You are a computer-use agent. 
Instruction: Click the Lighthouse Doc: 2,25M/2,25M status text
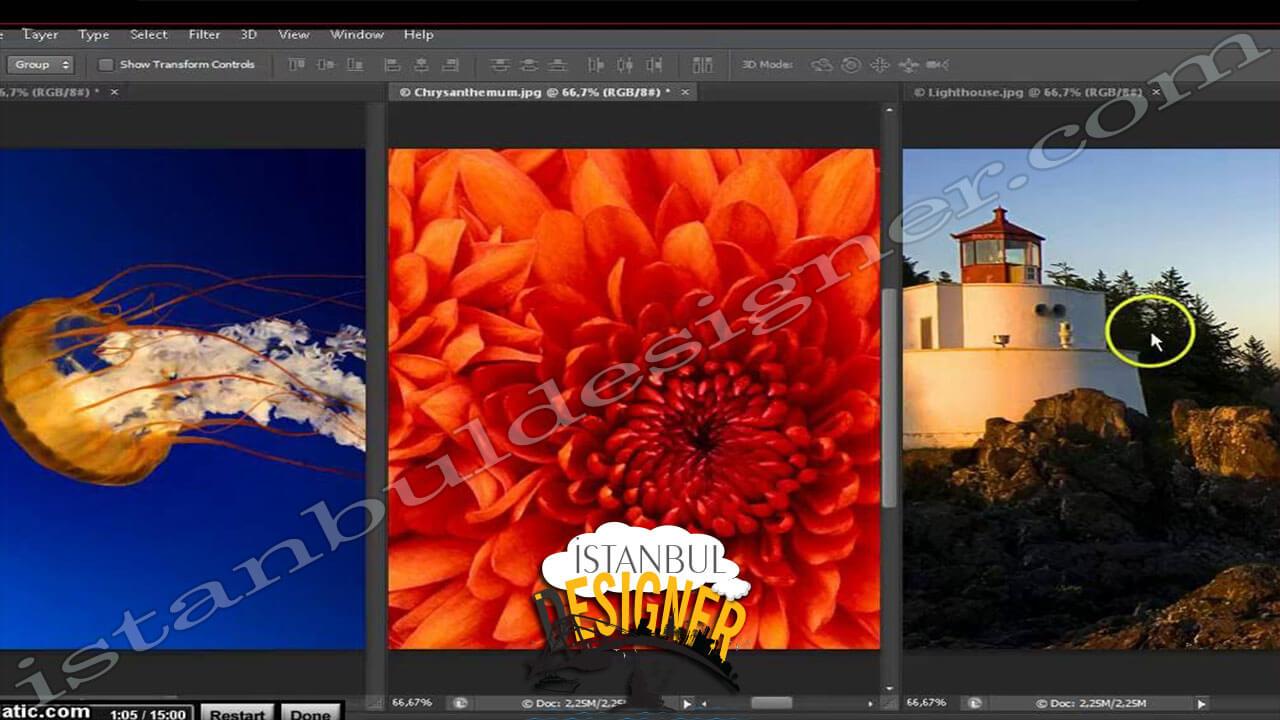pos(1091,704)
